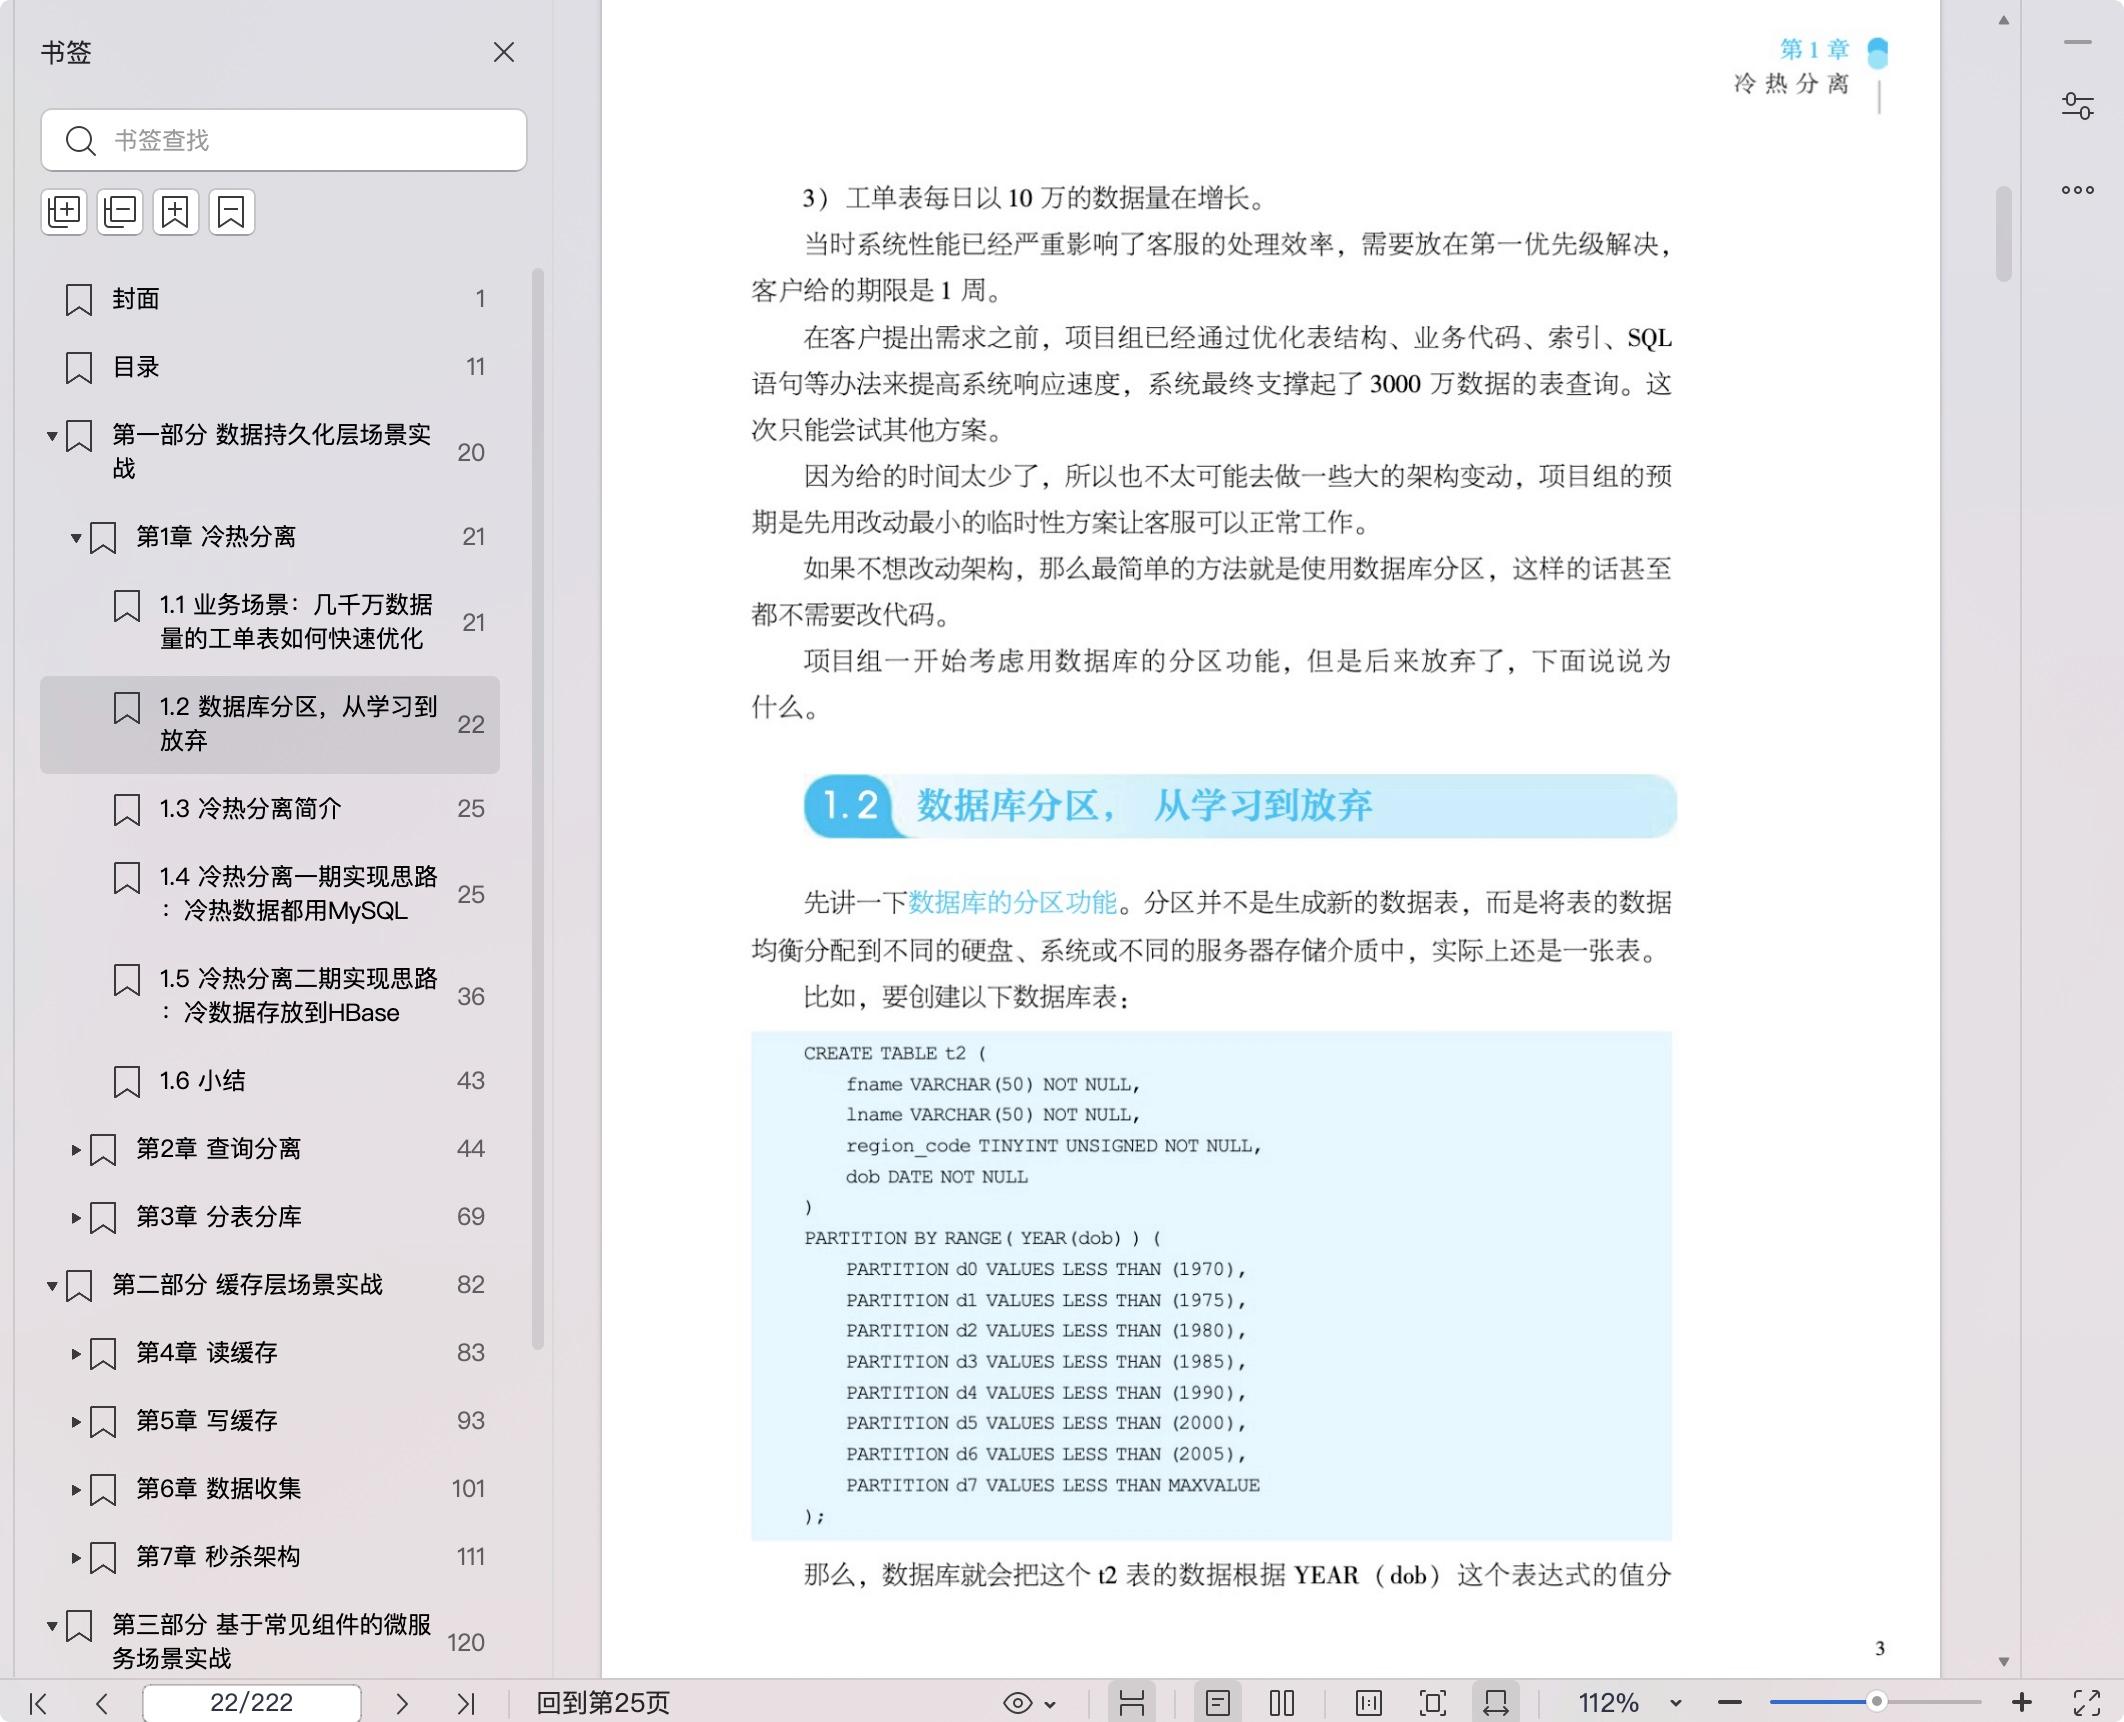The image size is (2124, 1722).
Task: Collapse the right sidebar dash icon
Action: (x=2078, y=42)
